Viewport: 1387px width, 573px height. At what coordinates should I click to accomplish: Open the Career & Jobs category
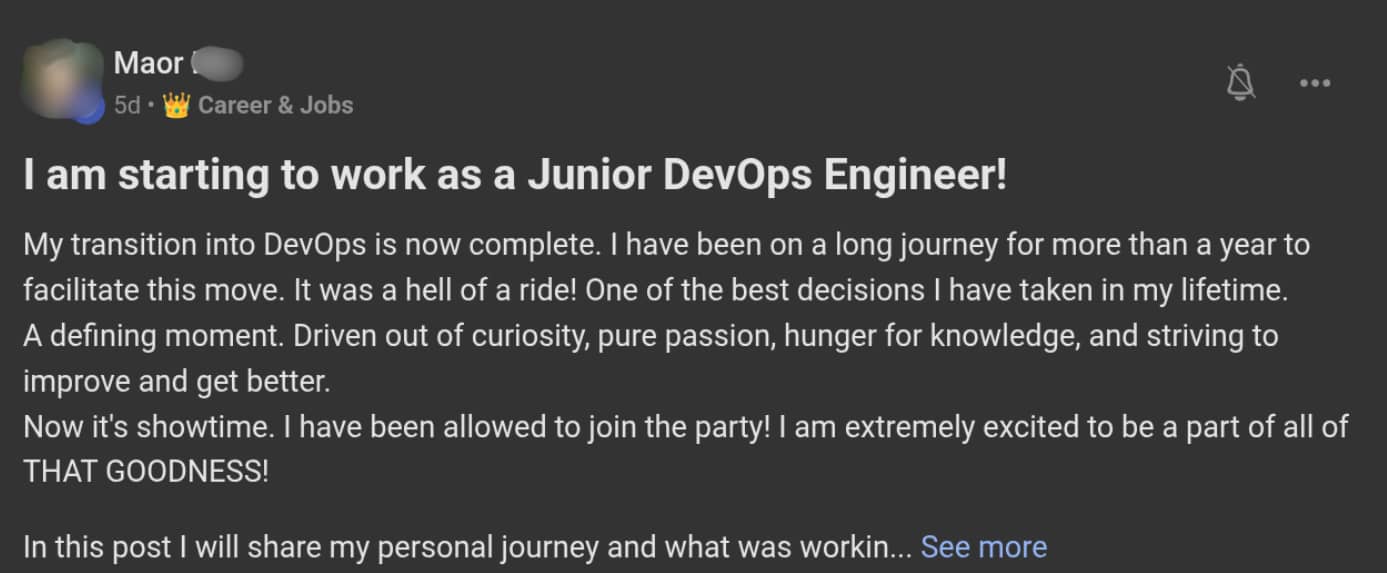[x=275, y=105]
